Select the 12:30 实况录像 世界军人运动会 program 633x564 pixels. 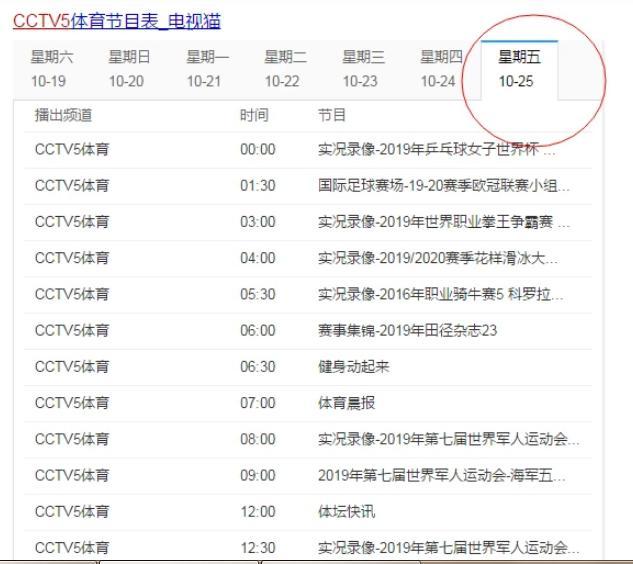(449, 548)
